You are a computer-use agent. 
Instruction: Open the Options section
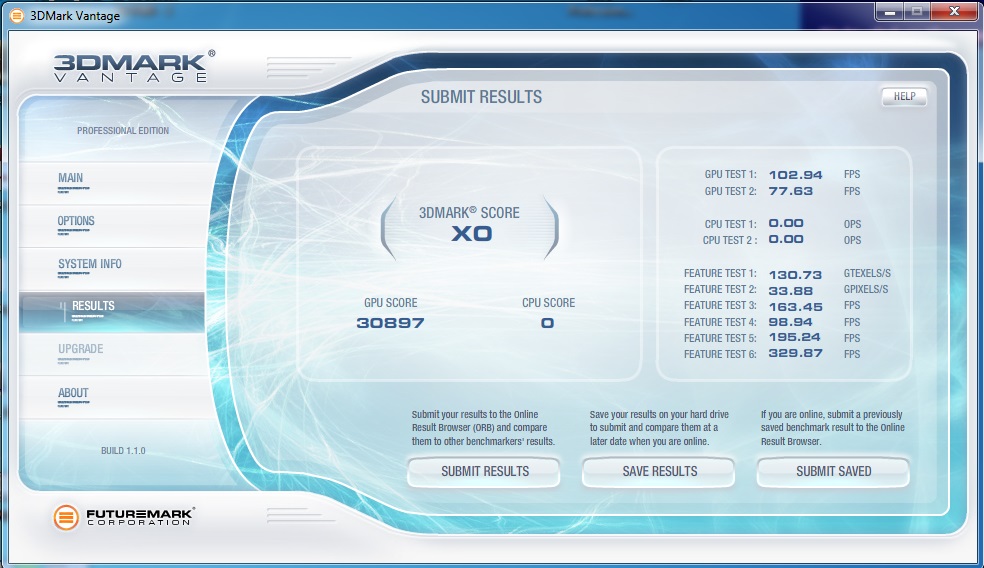113,225
